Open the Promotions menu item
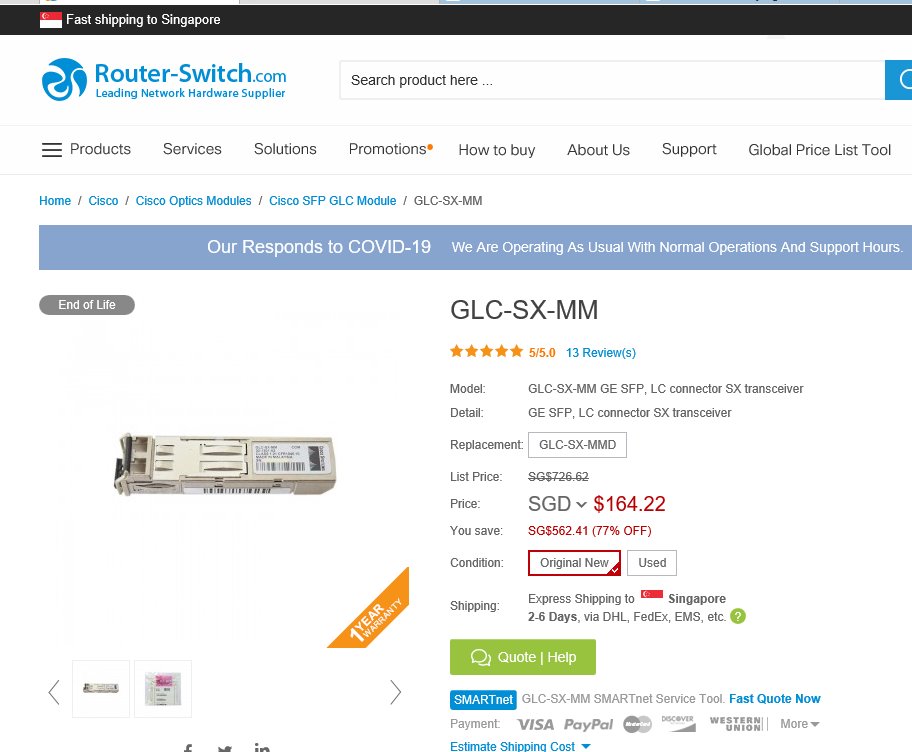912x752 pixels. (390, 149)
